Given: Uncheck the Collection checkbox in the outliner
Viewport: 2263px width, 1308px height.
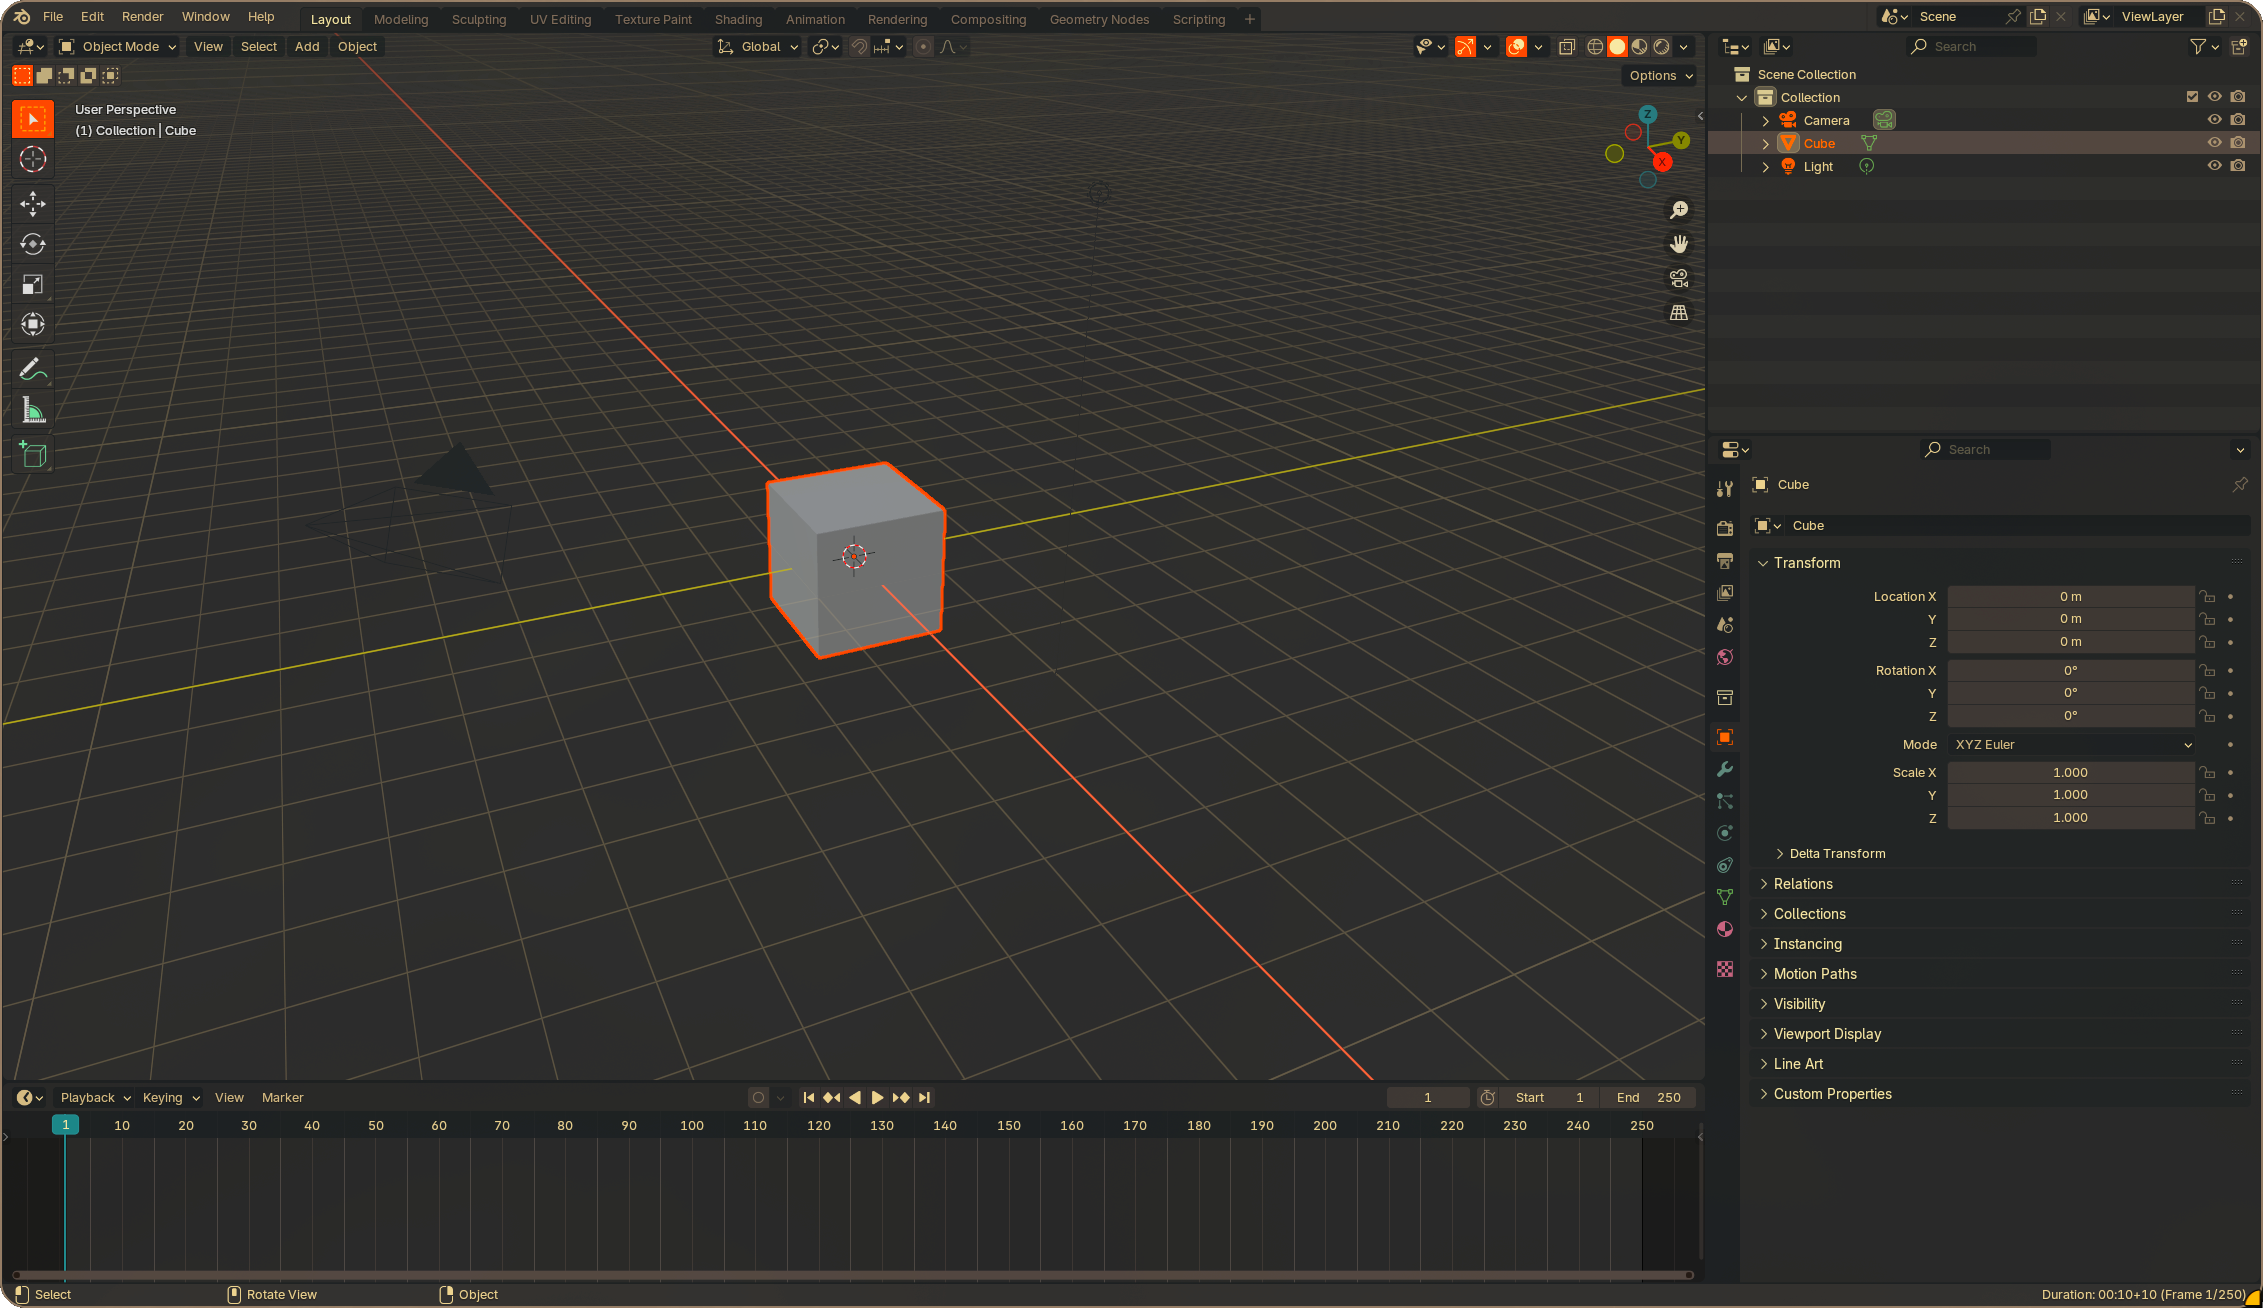Looking at the screenshot, I should point(2192,96).
